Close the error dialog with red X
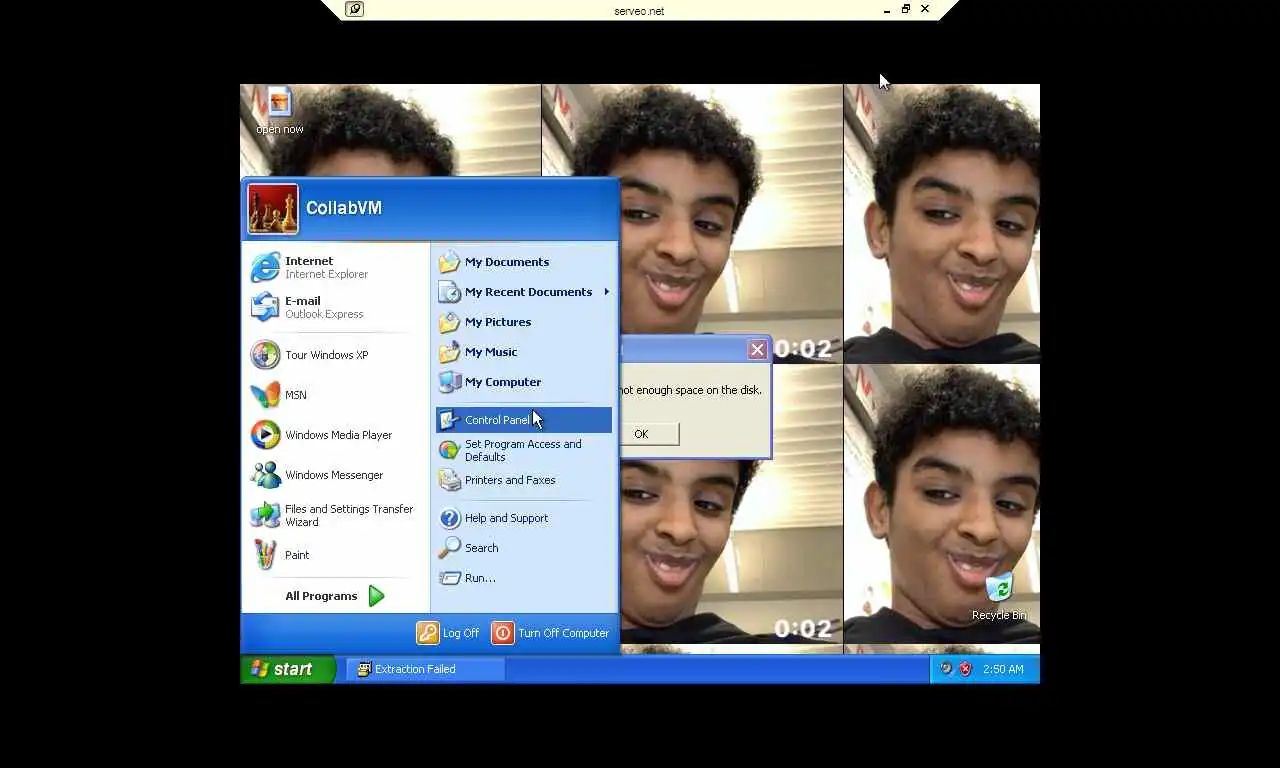This screenshot has width=1280, height=768. [x=757, y=349]
